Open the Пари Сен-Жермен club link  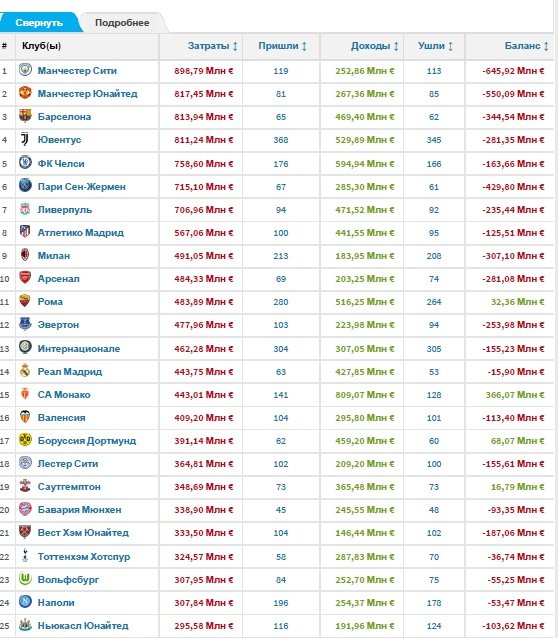click(81, 187)
